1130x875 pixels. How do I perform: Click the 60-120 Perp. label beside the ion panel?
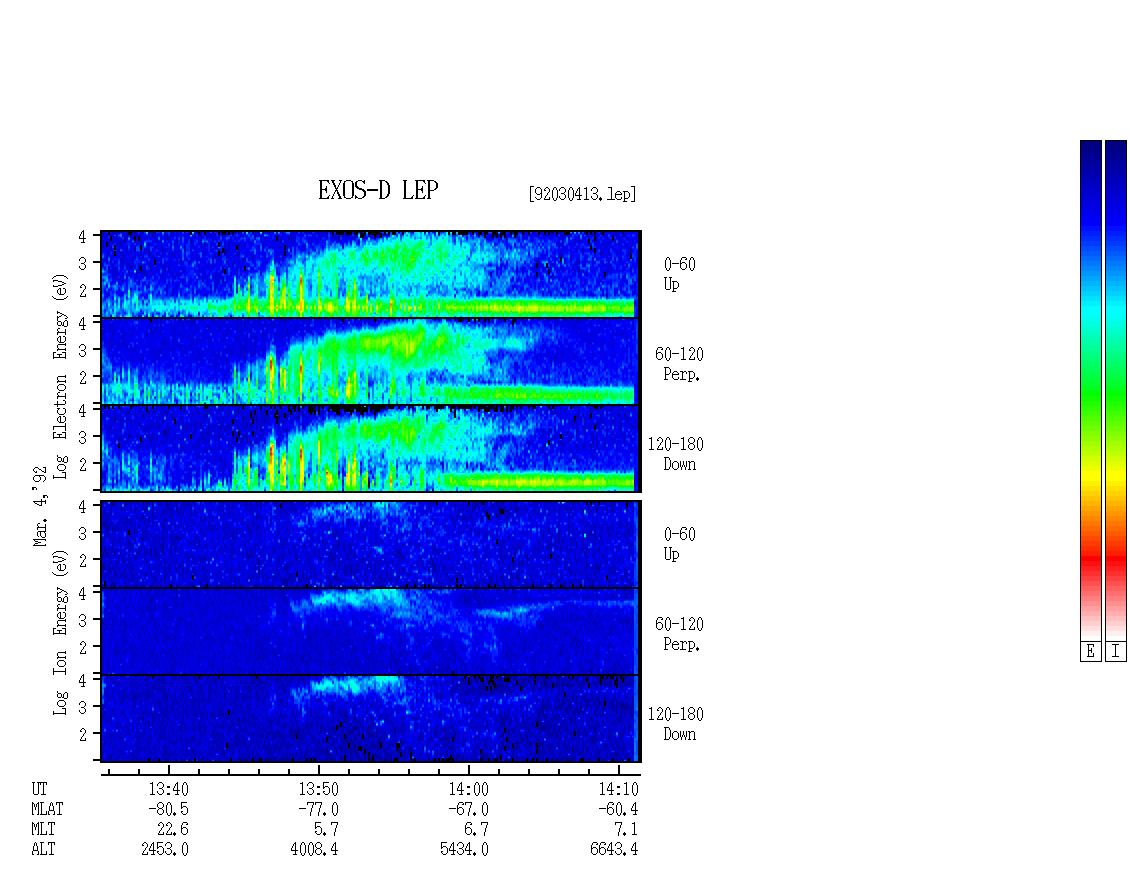click(679, 634)
